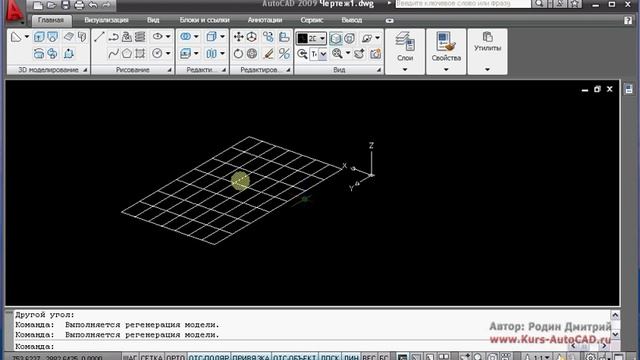Toggle СЕТКА grid display in status bar
Image resolution: width=640 pixels, height=360 pixels.
click(151, 357)
